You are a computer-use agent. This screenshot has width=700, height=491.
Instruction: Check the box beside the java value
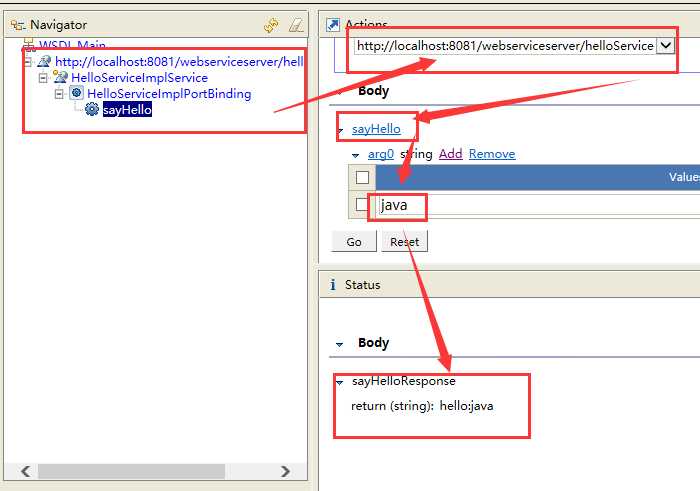click(x=362, y=205)
